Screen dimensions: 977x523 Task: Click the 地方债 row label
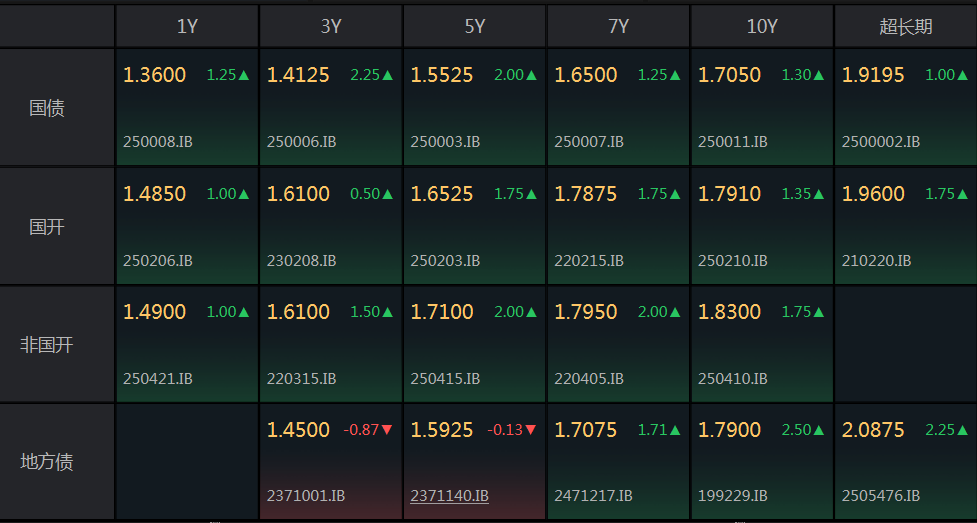47,462
